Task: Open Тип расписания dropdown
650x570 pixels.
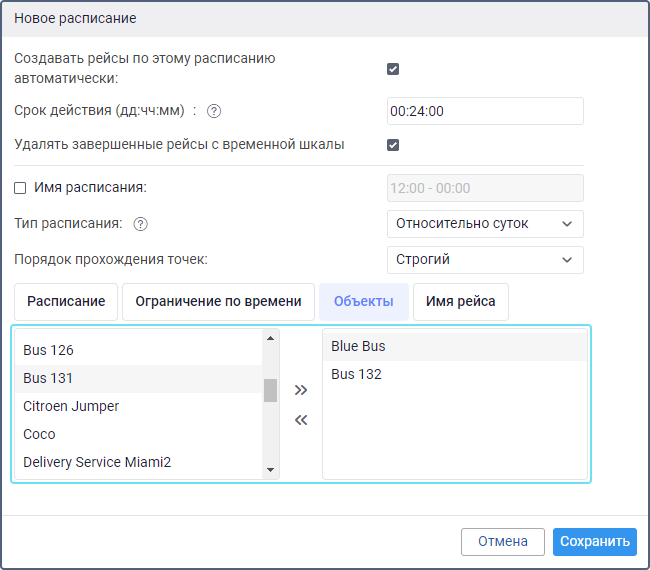Action: point(484,224)
